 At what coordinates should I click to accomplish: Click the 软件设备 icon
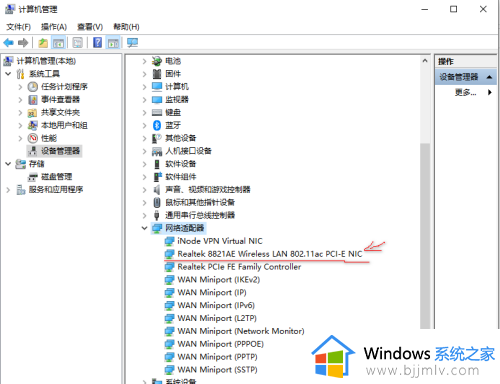click(x=157, y=164)
